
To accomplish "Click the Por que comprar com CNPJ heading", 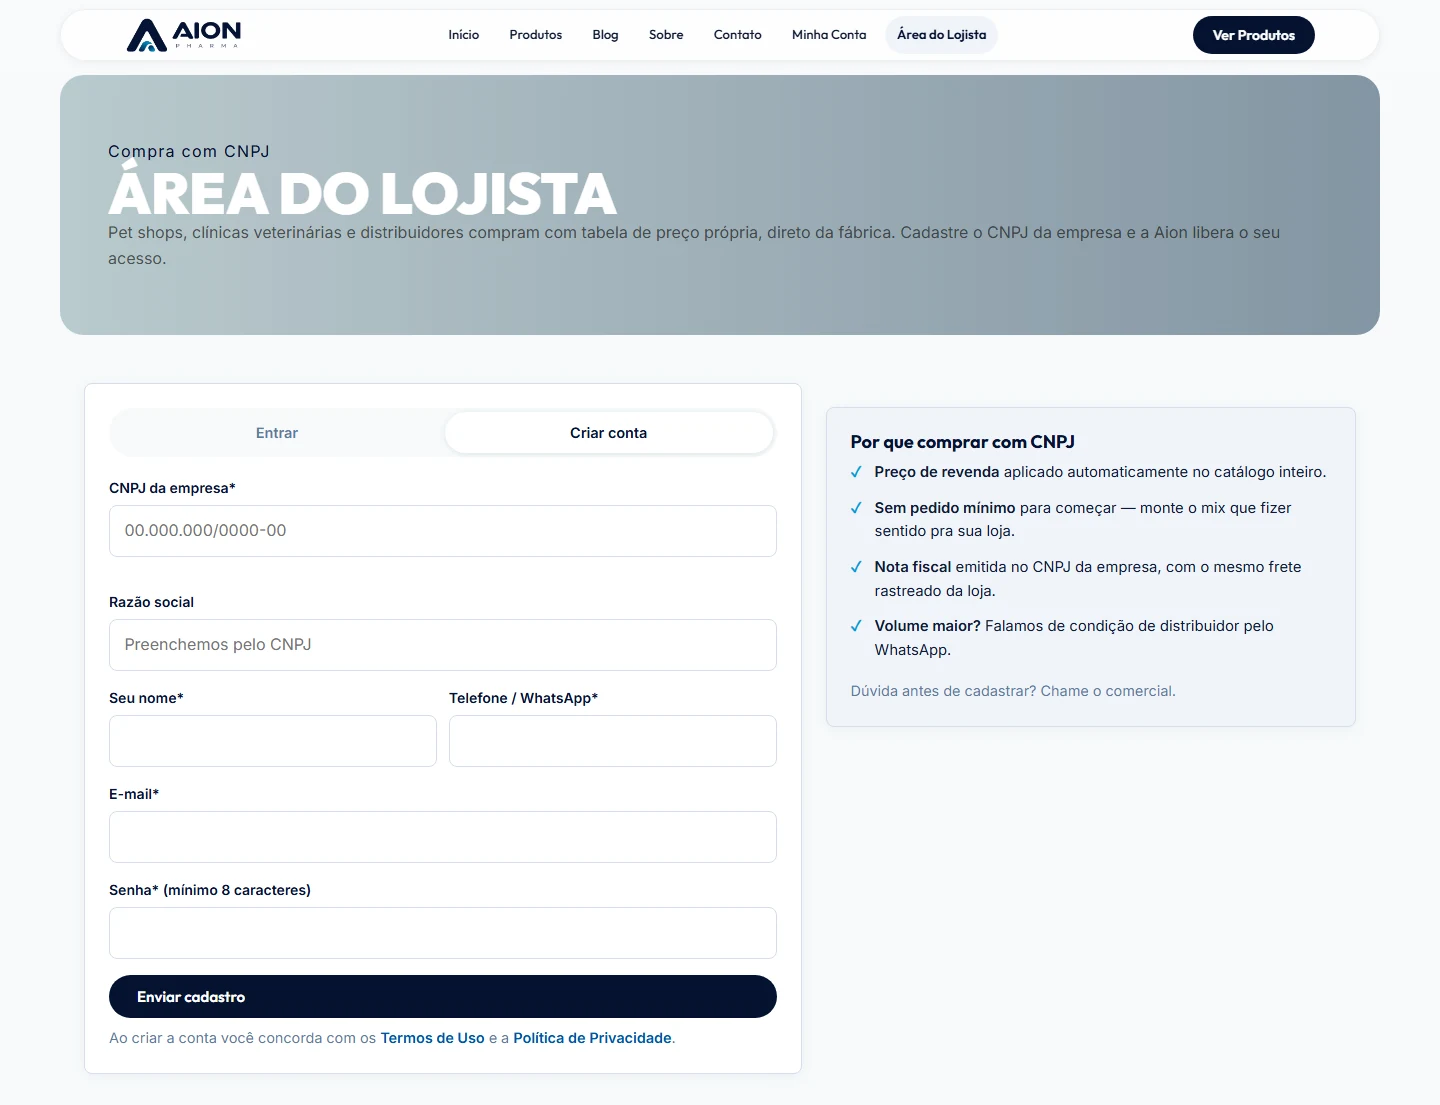I will pos(963,442).
